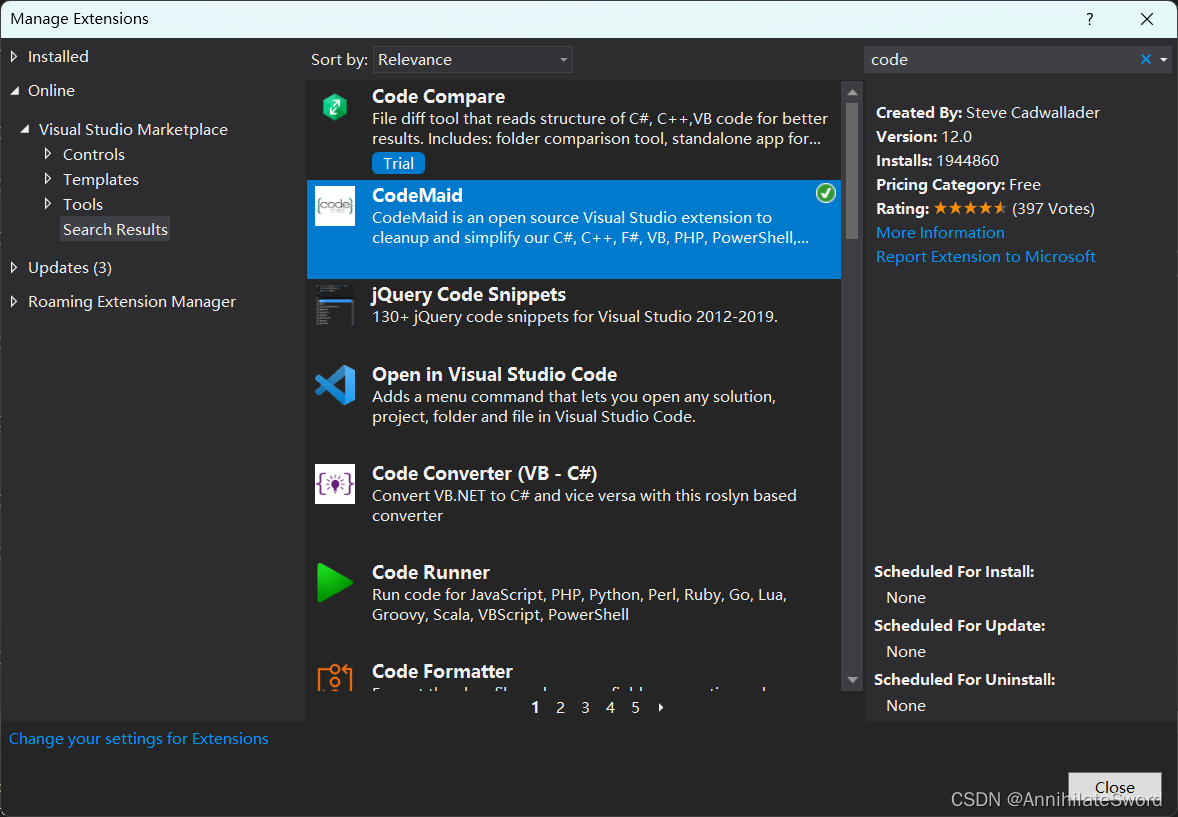The height and width of the screenshot is (817, 1178).
Task: Click the green installed checkmark on CodeMaid
Action: click(x=825, y=193)
